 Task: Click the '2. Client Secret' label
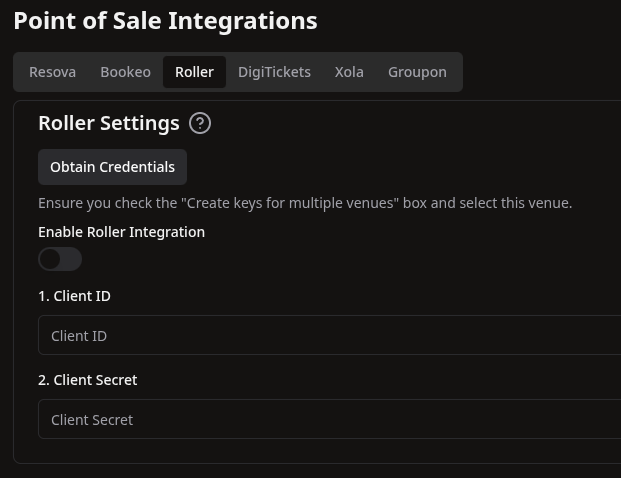[88, 380]
